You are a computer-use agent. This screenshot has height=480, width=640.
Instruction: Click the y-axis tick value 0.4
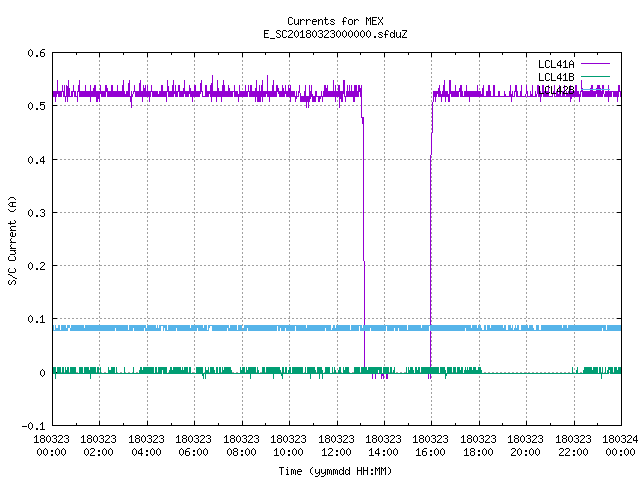pyautogui.click(x=36, y=160)
